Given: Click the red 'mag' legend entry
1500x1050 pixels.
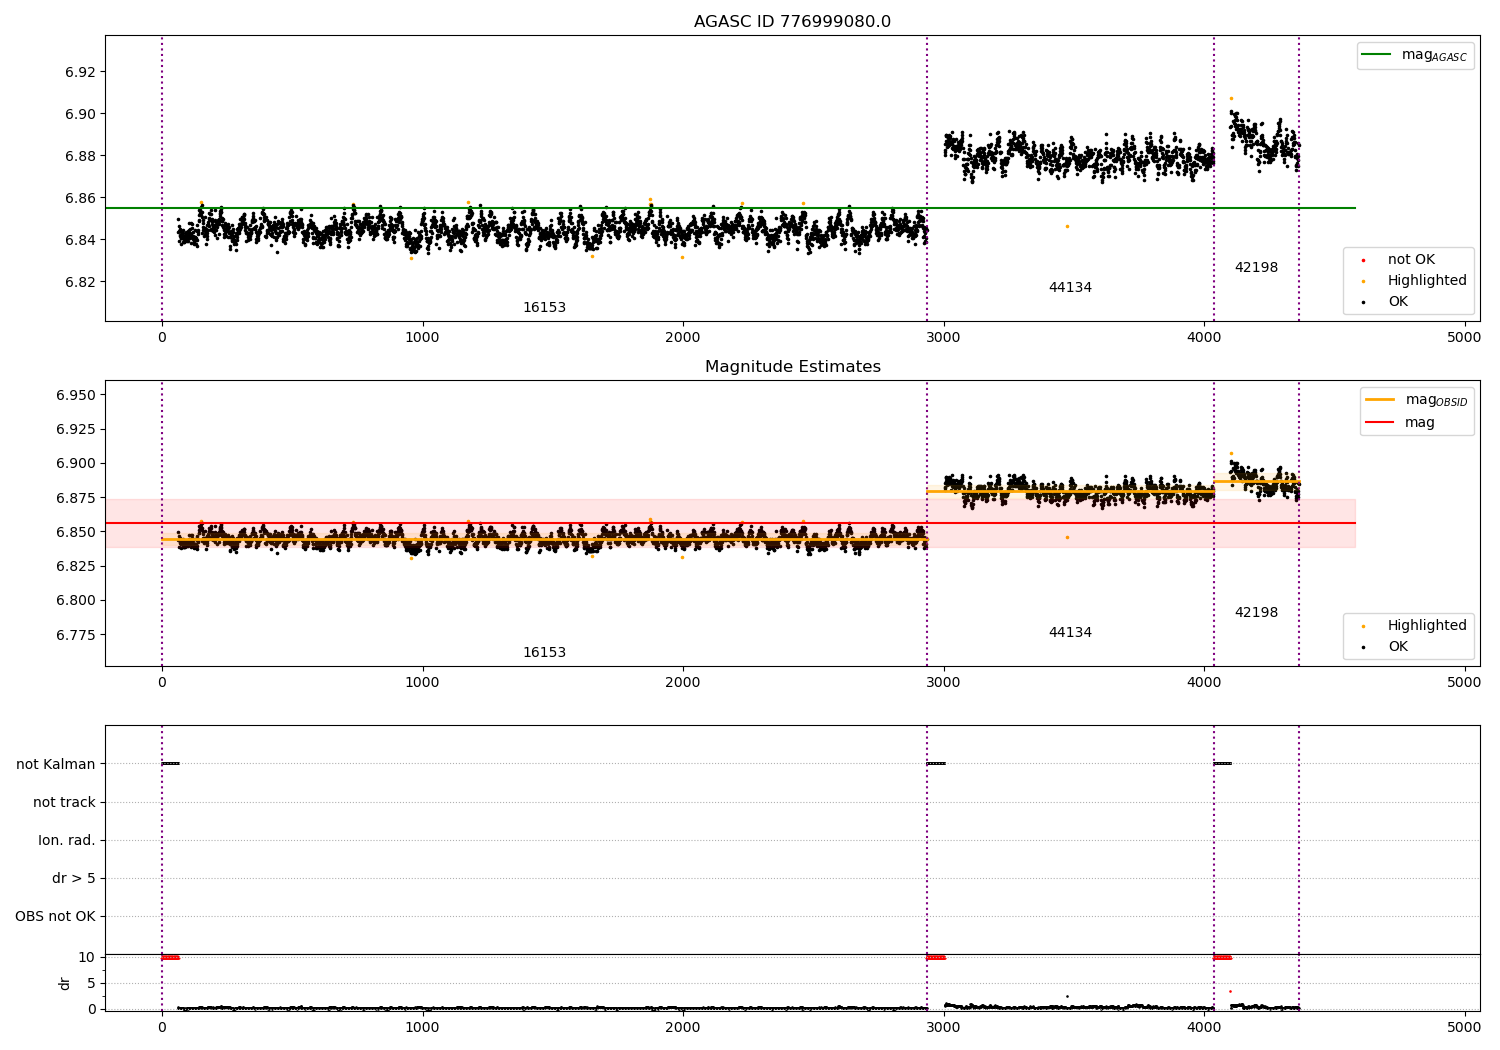Looking at the screenshot, I should [1401, 423].
